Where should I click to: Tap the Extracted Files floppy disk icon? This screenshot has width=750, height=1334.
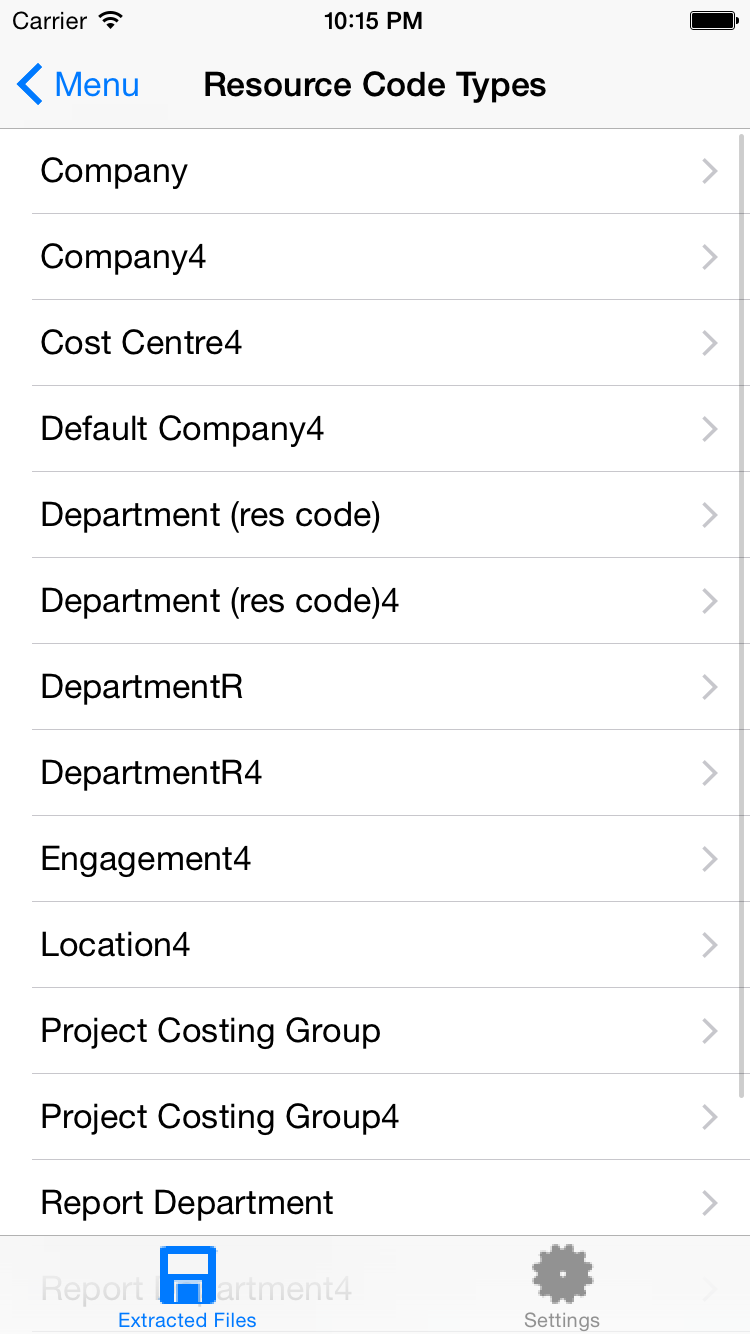187,1274
